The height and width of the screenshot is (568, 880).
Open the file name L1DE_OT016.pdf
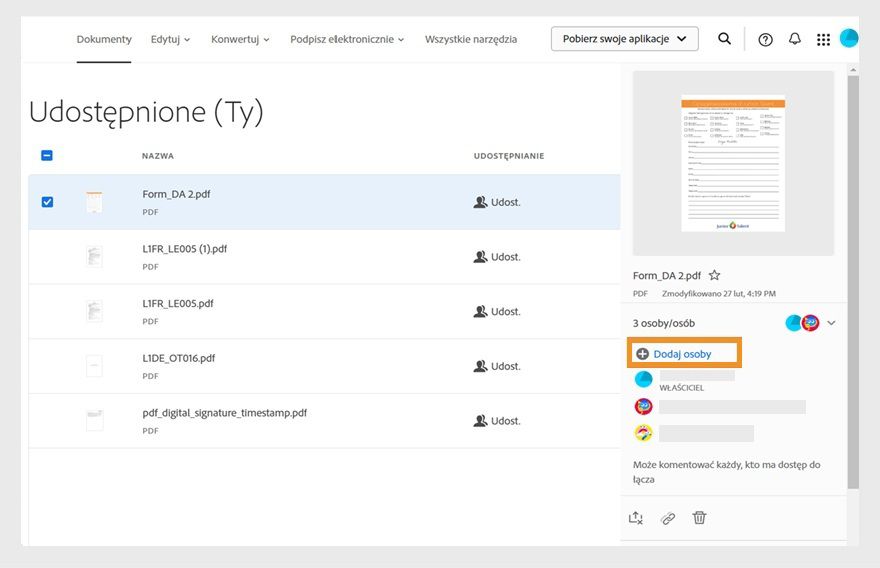(x=178, y=358)
